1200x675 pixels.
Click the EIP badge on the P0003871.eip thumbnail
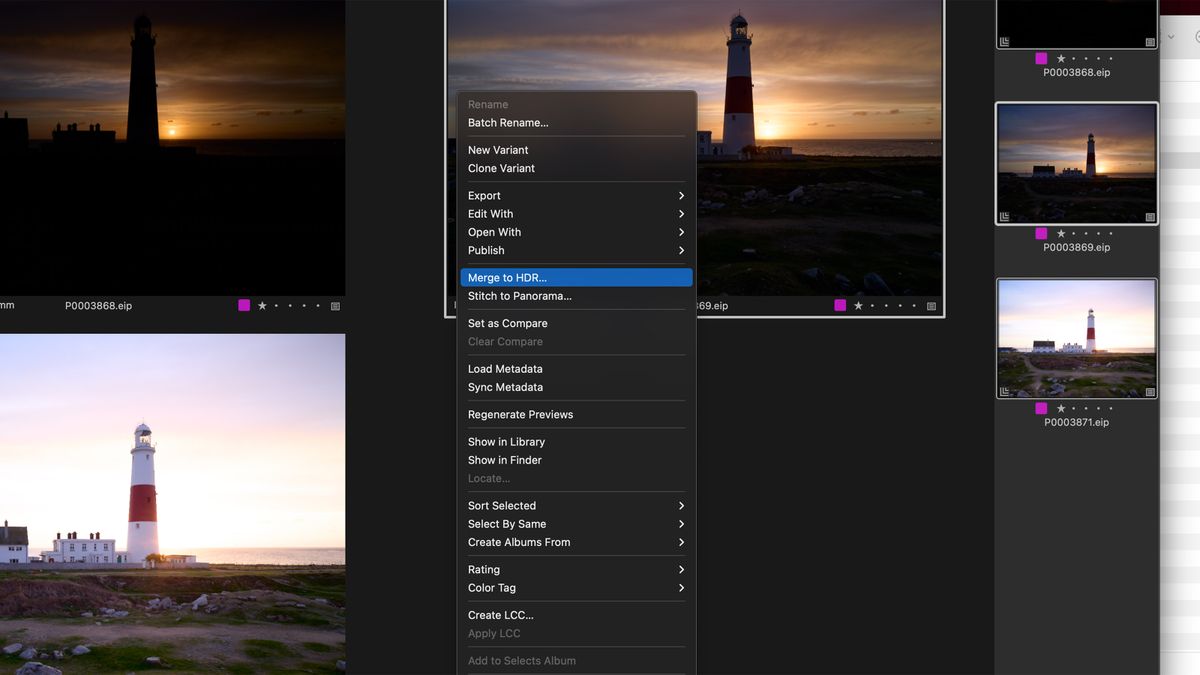point(1004,390)
